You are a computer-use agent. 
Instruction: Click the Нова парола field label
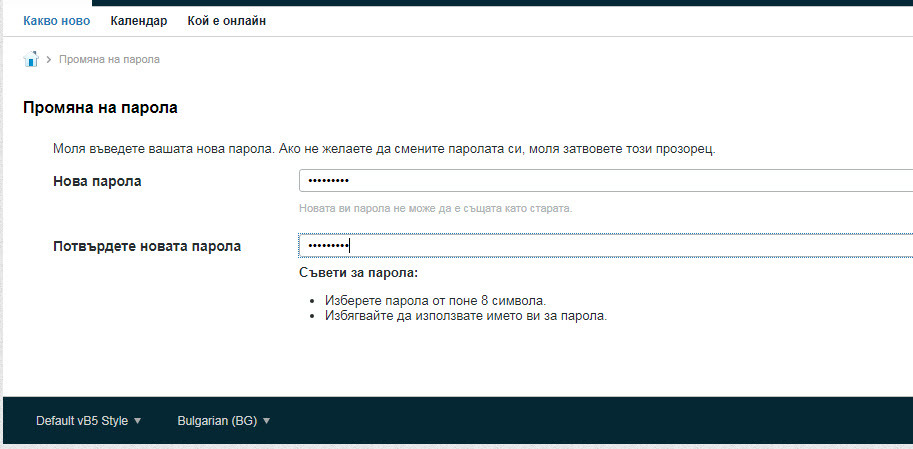[x=97, y=181]
